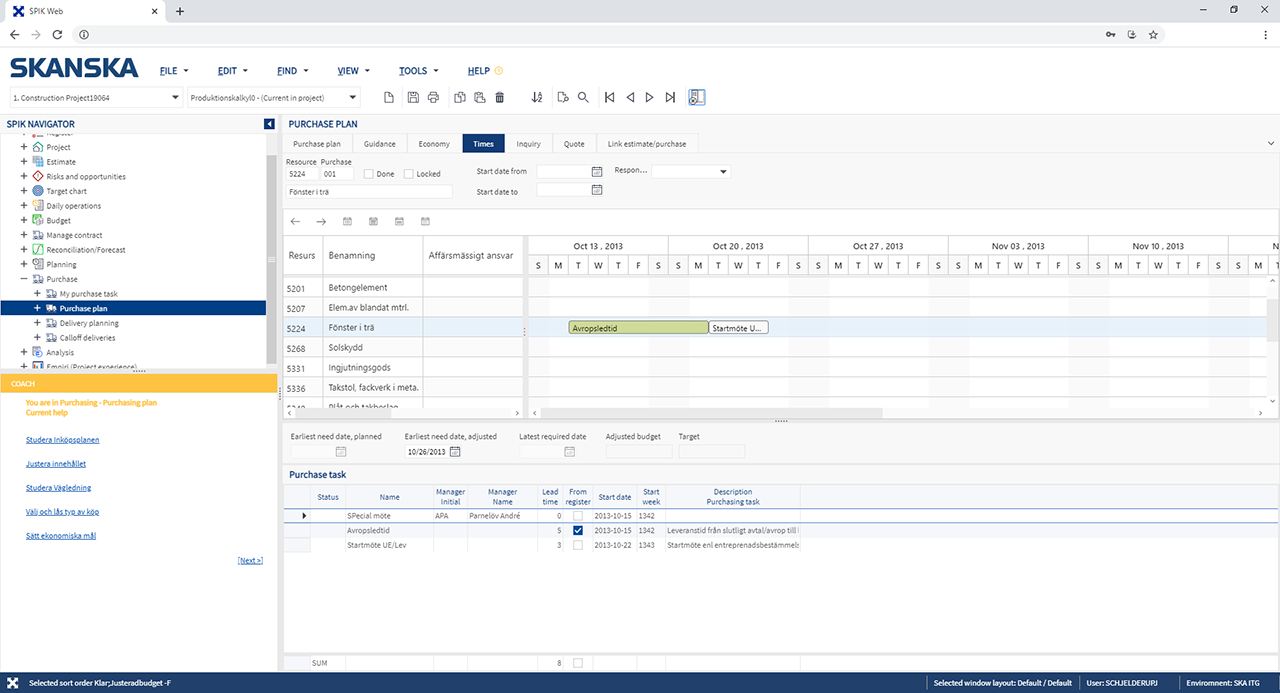Image resolution: width=1280 pixels, height=693 pixels.
Task: Click the Target chart bullseye icon
Action: click(x=38, y=191)
